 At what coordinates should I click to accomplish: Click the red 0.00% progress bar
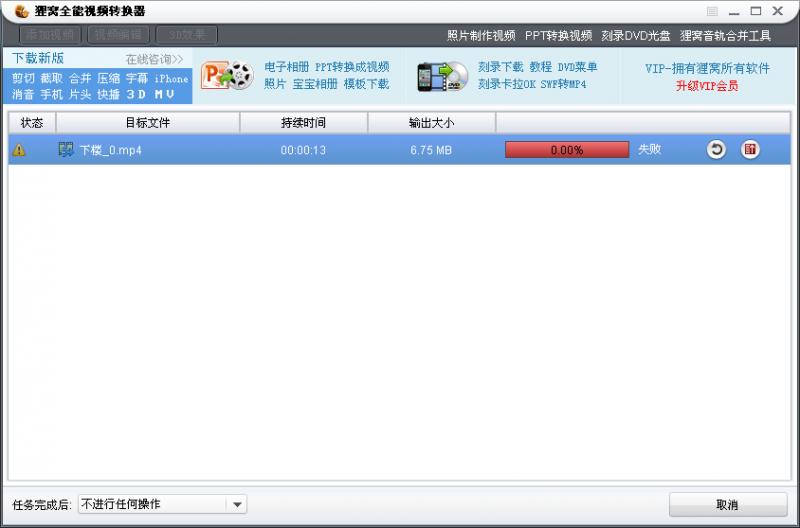567,150
